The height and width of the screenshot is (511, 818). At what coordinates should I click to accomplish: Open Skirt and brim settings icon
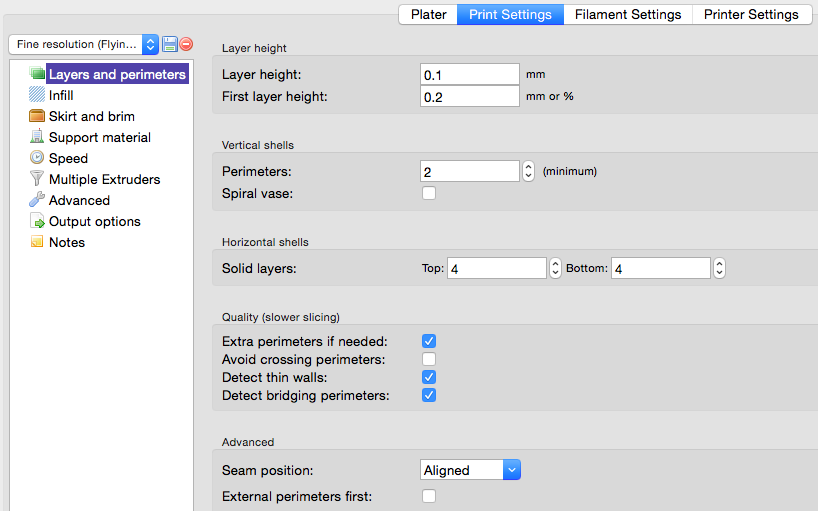tap(37, 116)
